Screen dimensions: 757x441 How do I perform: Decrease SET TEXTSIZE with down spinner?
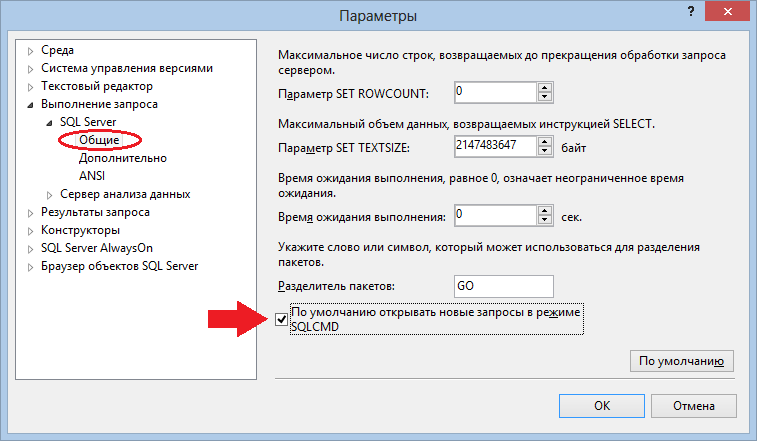click(x=545, y=151)
